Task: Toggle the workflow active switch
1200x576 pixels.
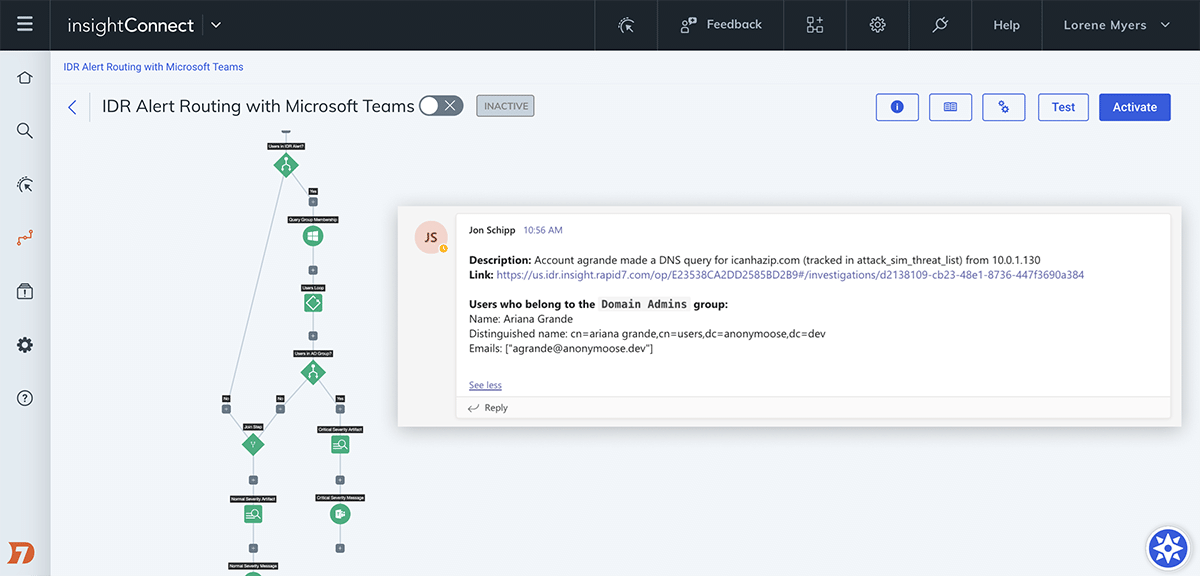Action: click(441, 106)
